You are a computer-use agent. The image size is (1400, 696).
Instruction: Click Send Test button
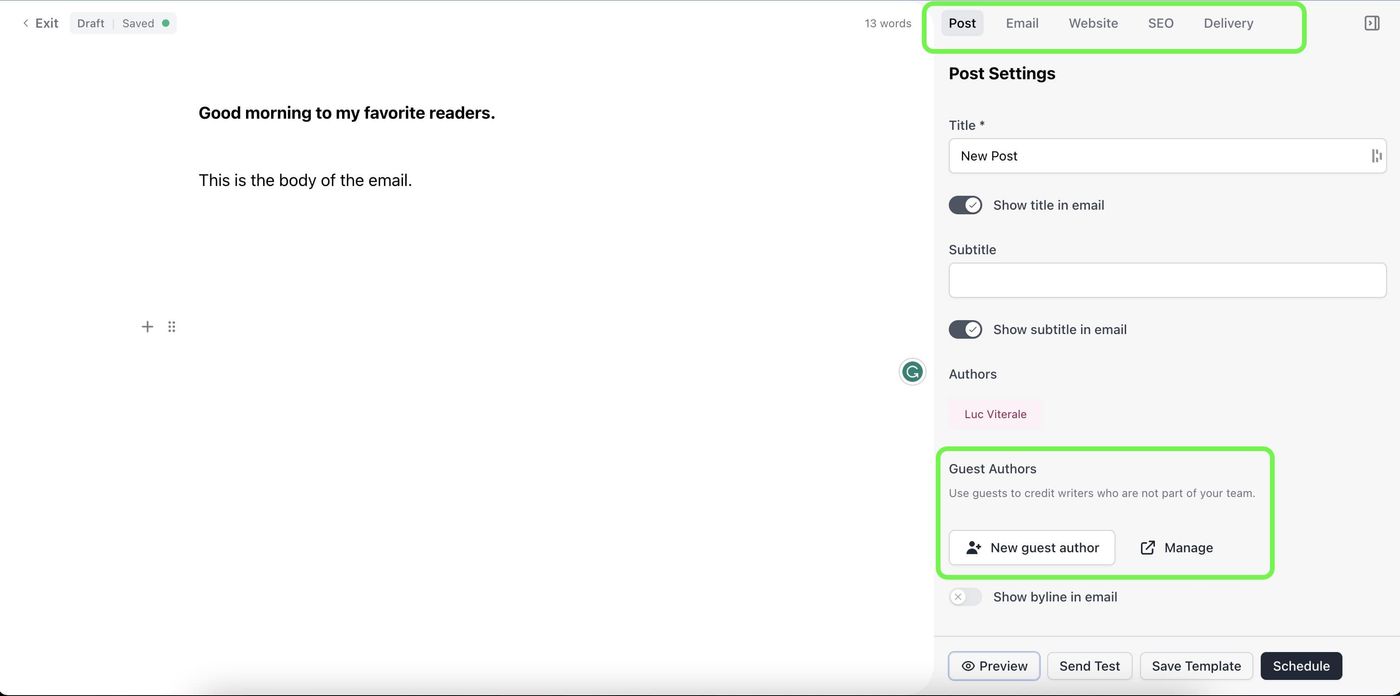(x=1090, y=666)
